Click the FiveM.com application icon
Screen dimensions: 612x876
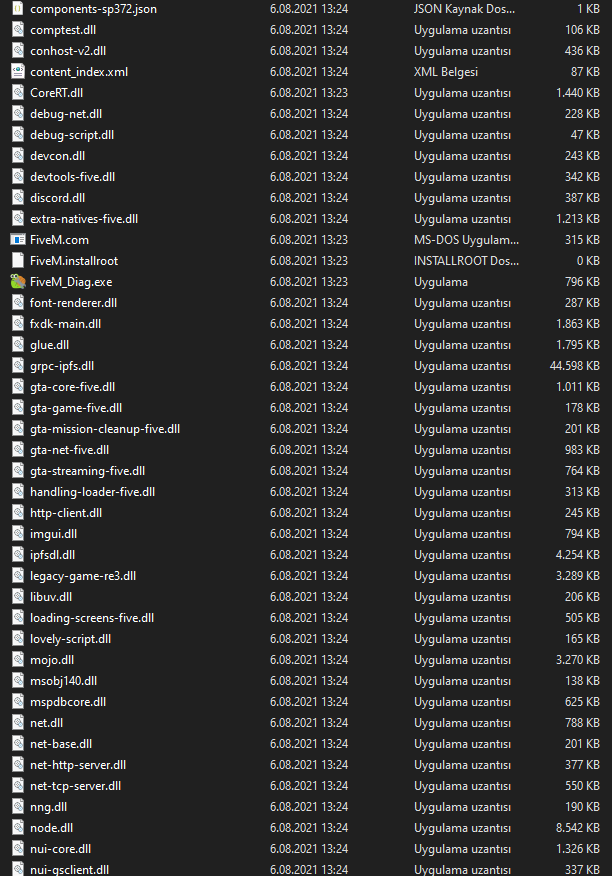point(18,240)
